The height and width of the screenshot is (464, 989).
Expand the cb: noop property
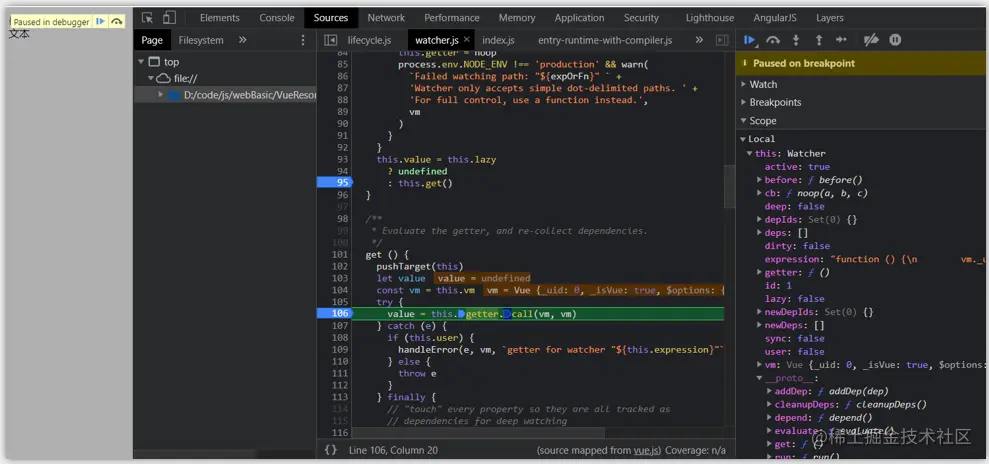click(759, 193)
